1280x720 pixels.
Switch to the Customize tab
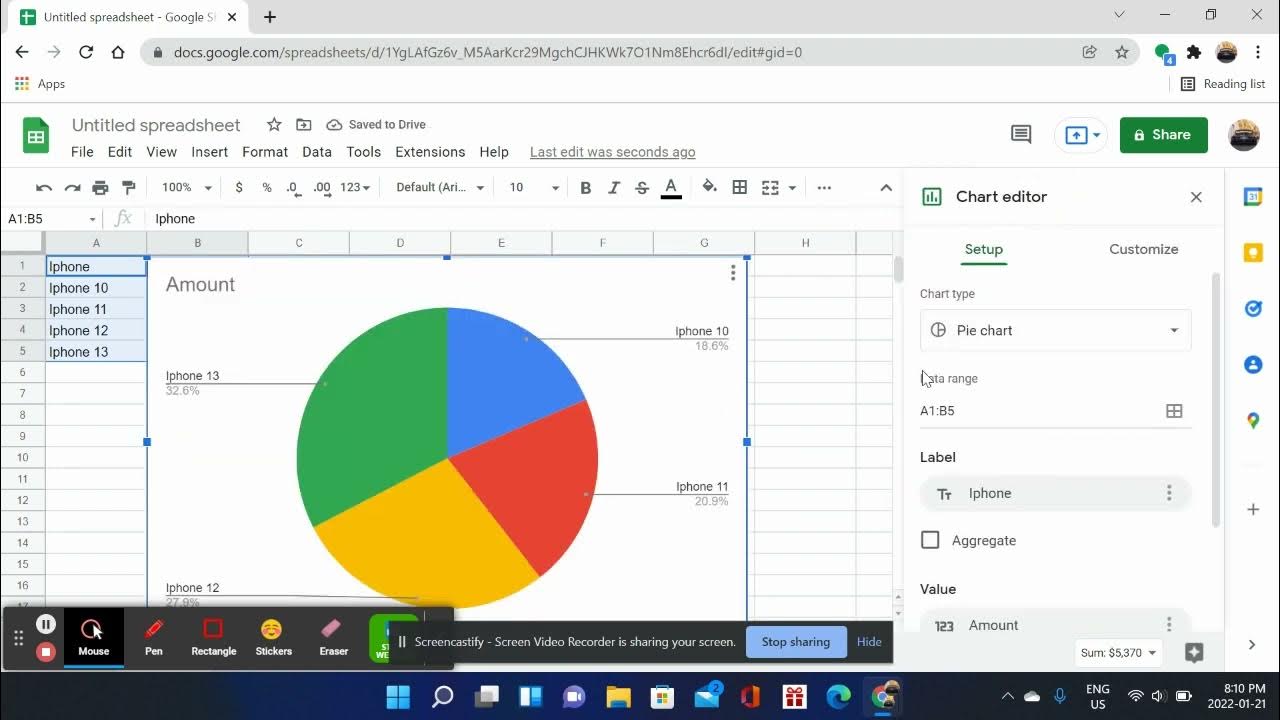tap(1144, 249)
